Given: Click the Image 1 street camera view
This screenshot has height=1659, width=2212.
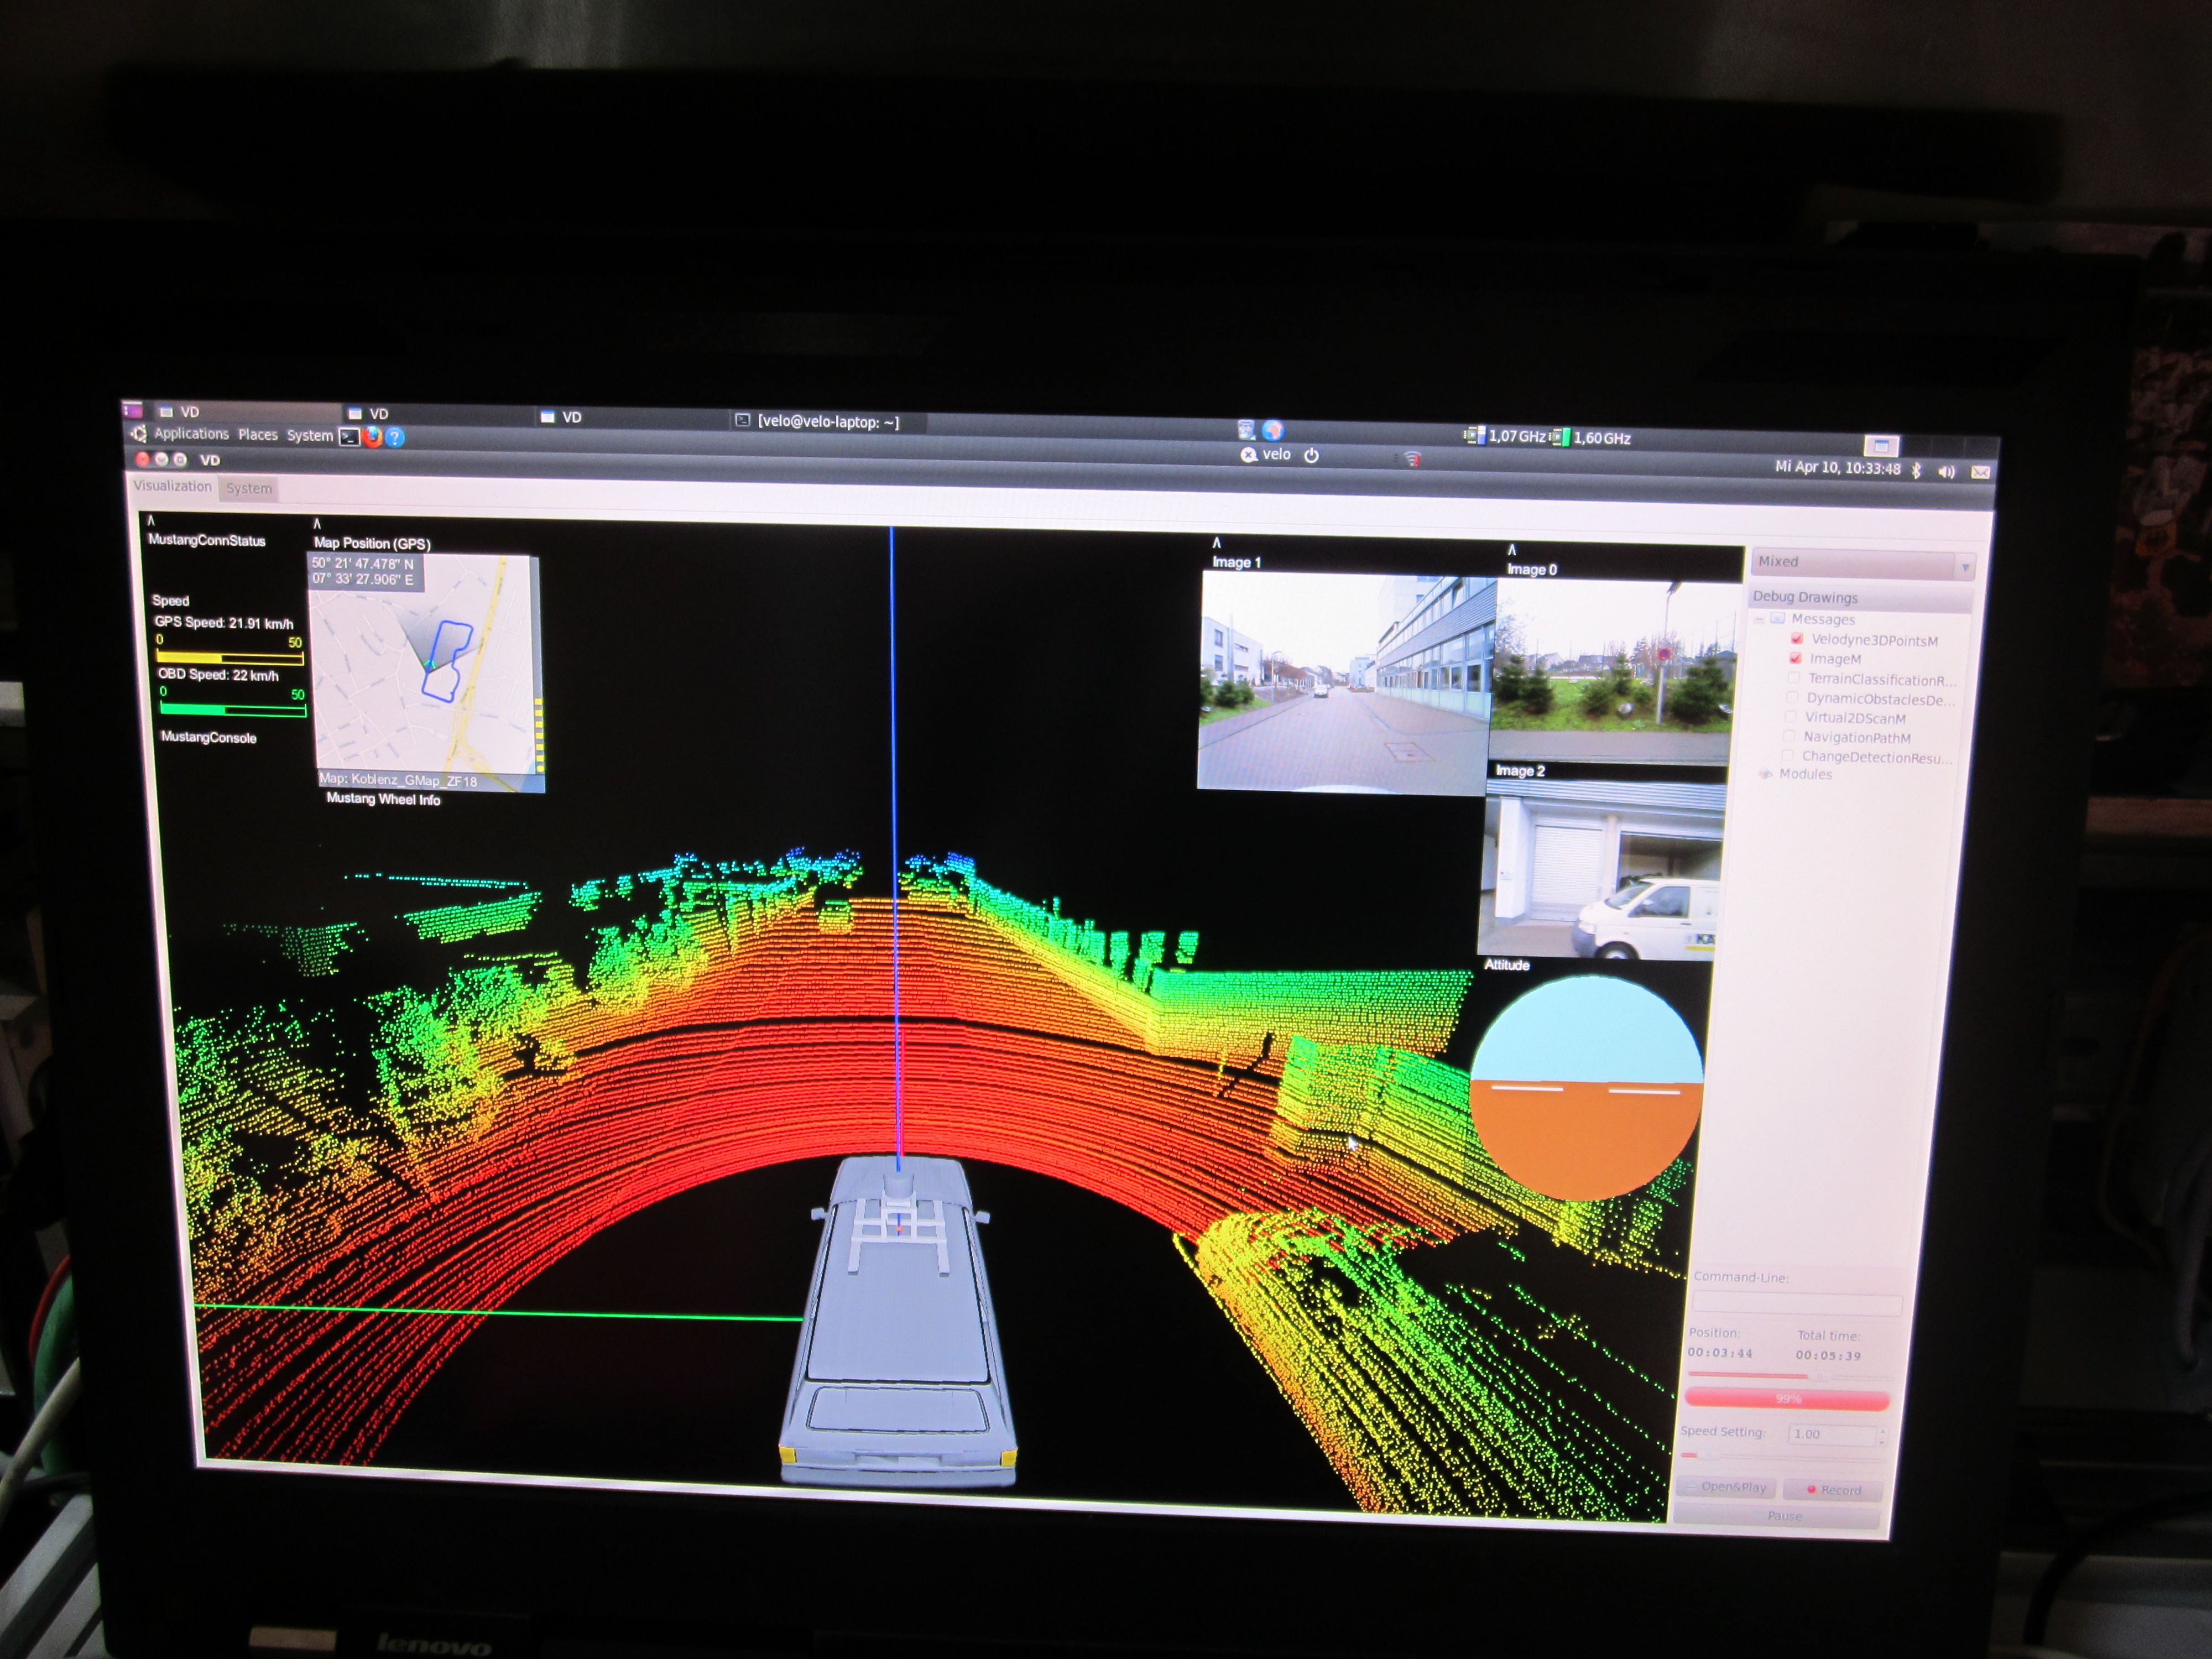Looking at the screenshot, I should pos(1346,682).
